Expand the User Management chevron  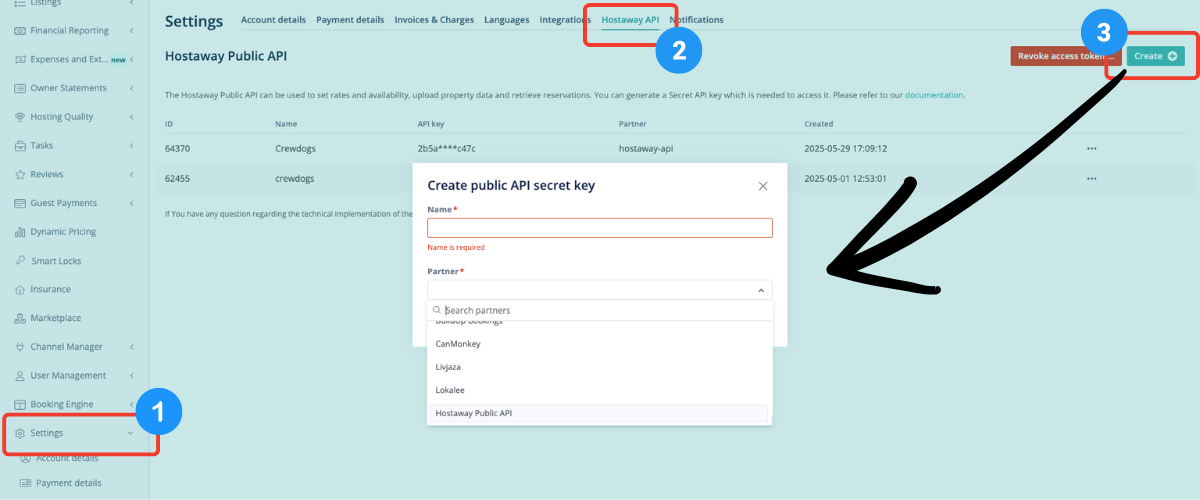pos(132,375)
